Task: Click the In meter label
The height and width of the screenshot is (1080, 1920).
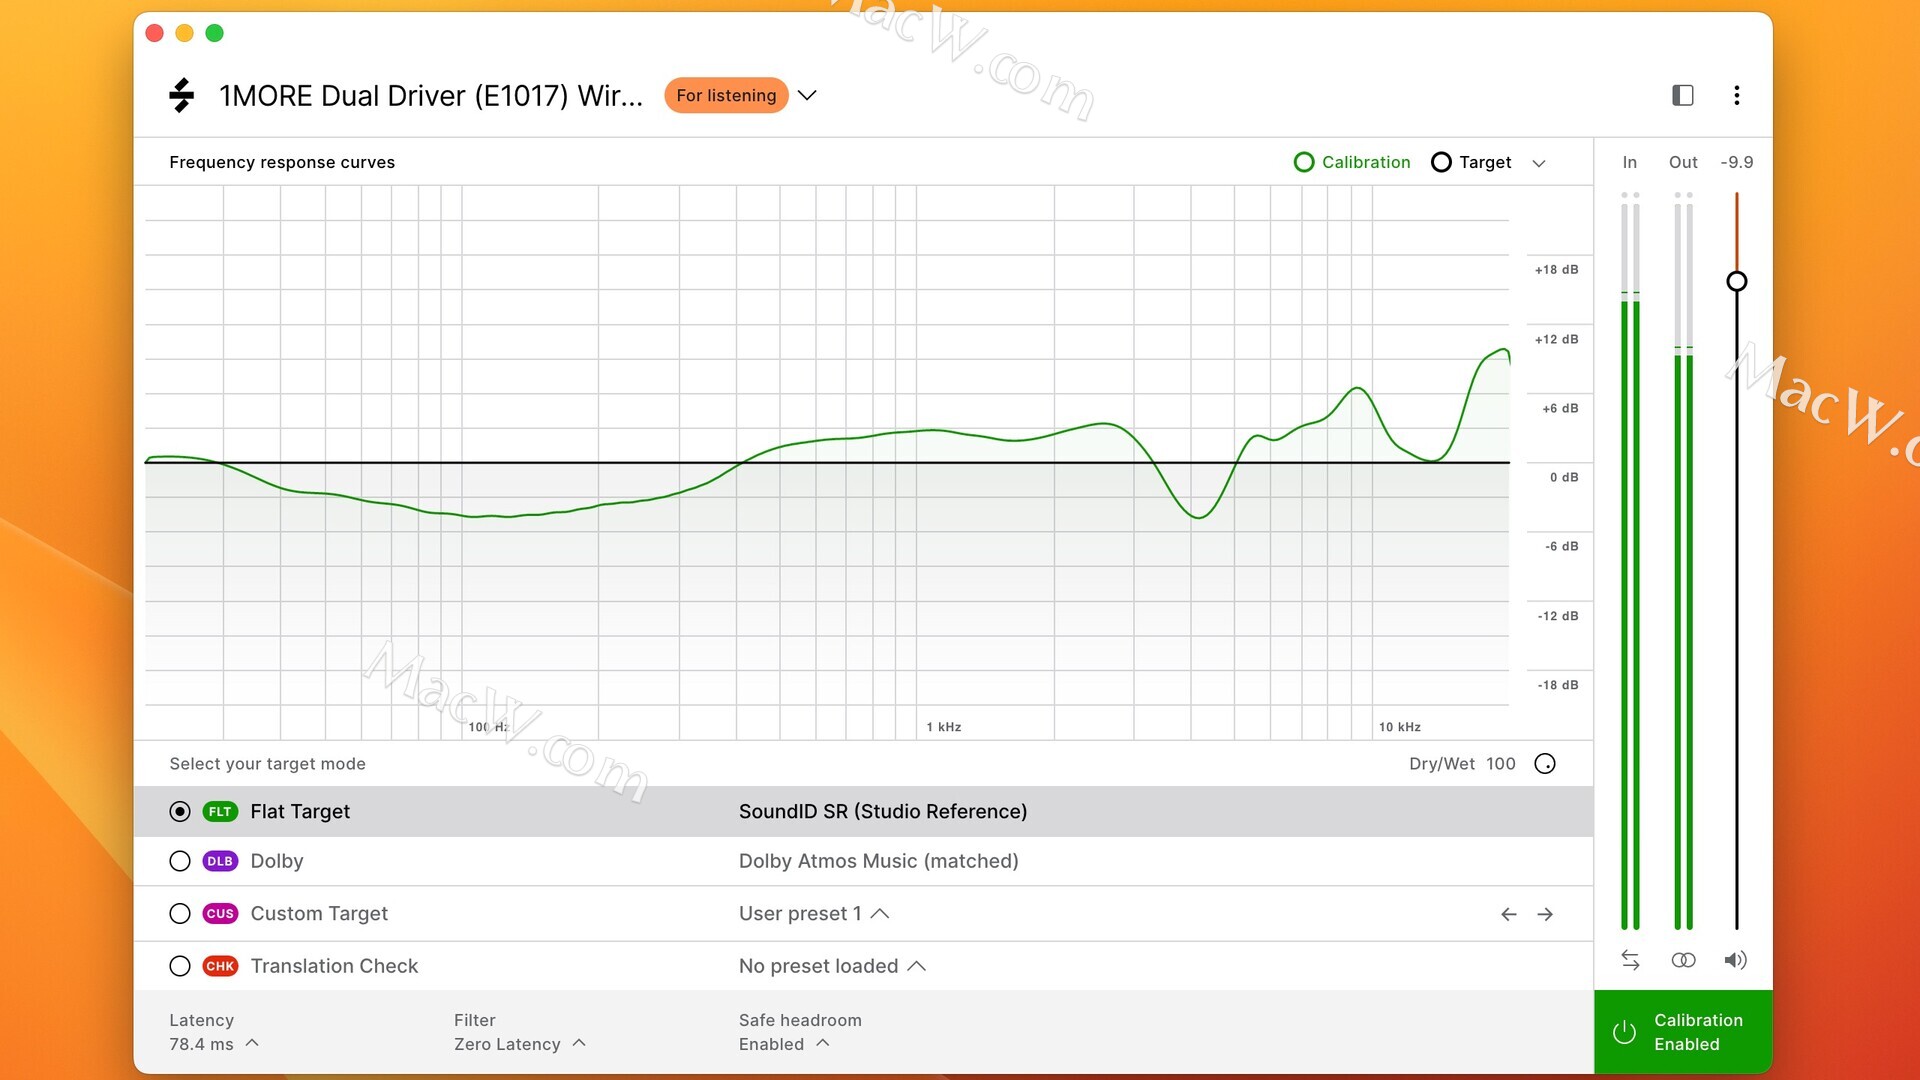Action: 1630,162
